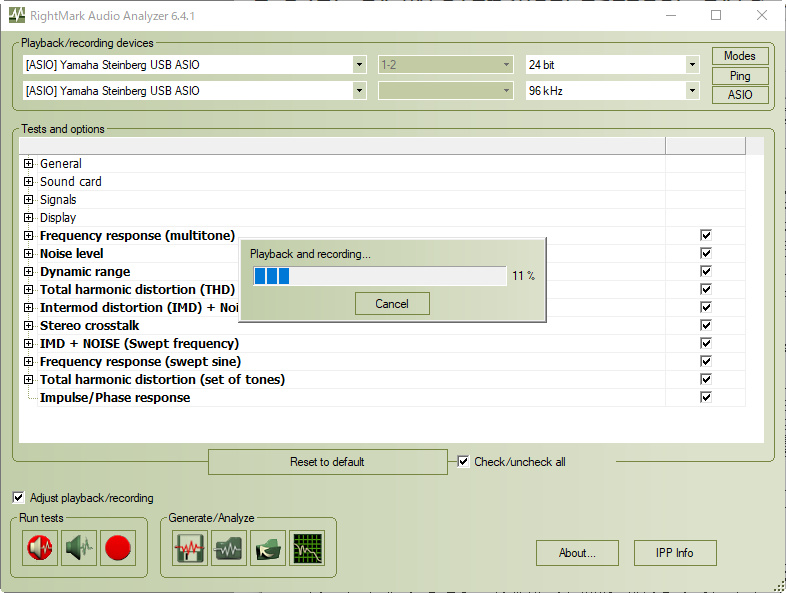Screen dimensions: 786x593
Task: Expand Total harmonic distortion (THD) node
Action: (29, 290)
